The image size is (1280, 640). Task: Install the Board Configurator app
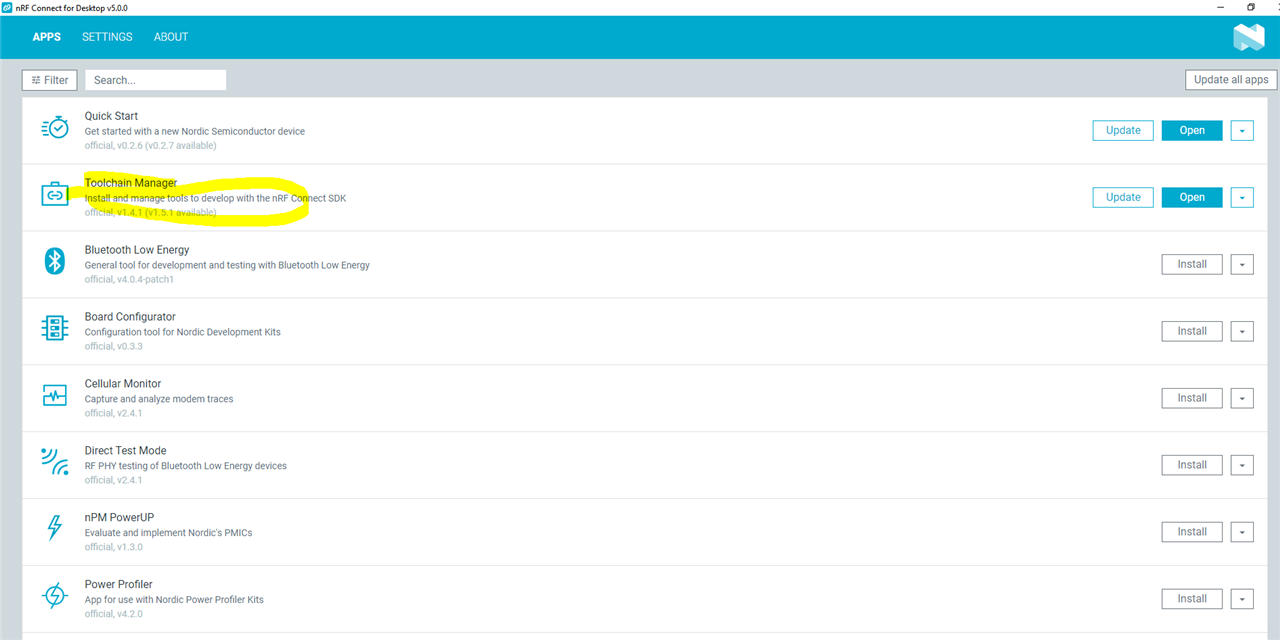coord(1192,331)
